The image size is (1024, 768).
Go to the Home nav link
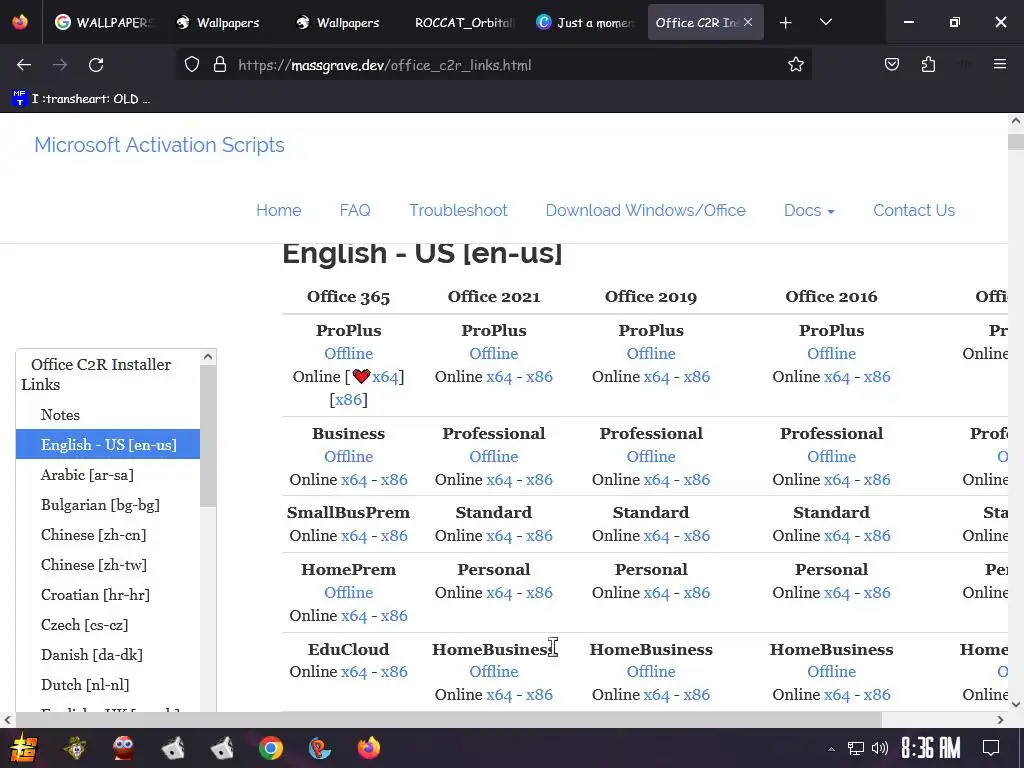(x=279, y=210)
